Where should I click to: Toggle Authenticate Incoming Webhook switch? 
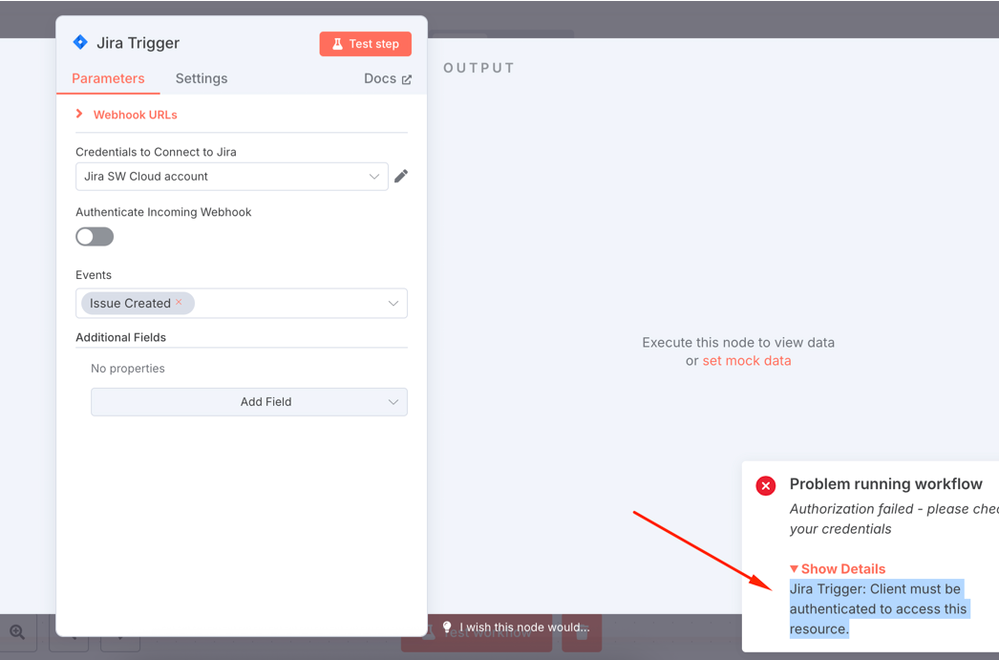[x=94, y=236]
